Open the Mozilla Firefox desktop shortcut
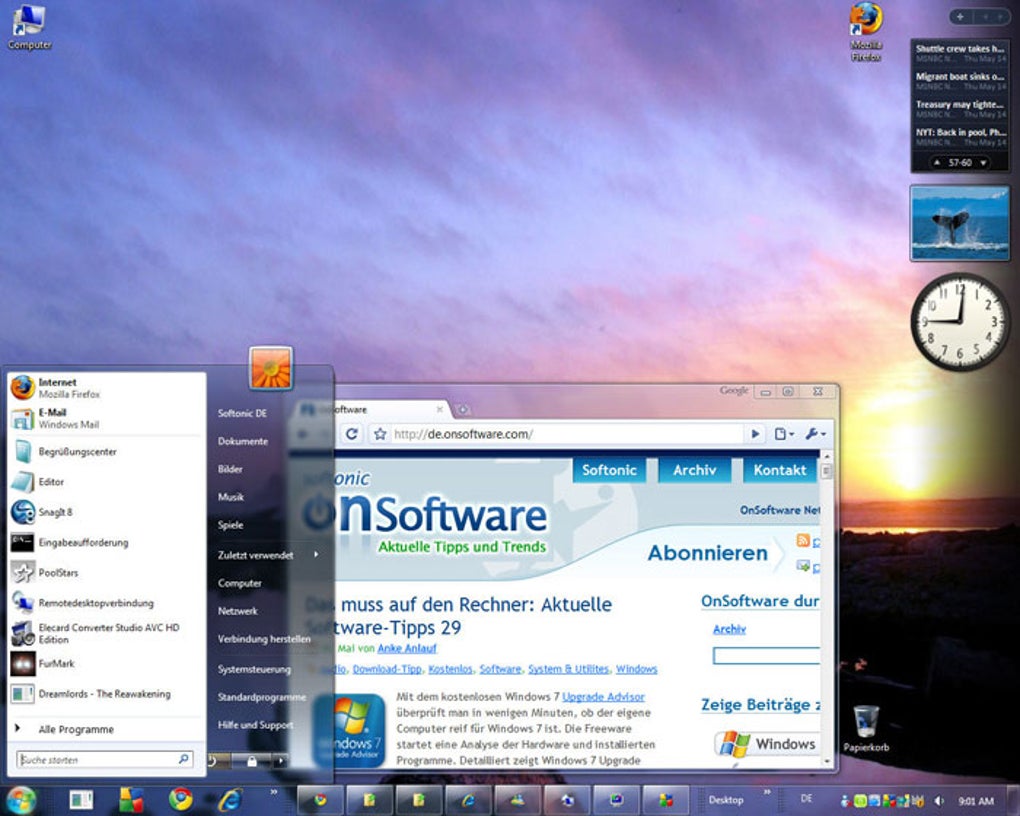Viewport: 1020px width, 816px height. pyautogui.click(x=866, y=31)
